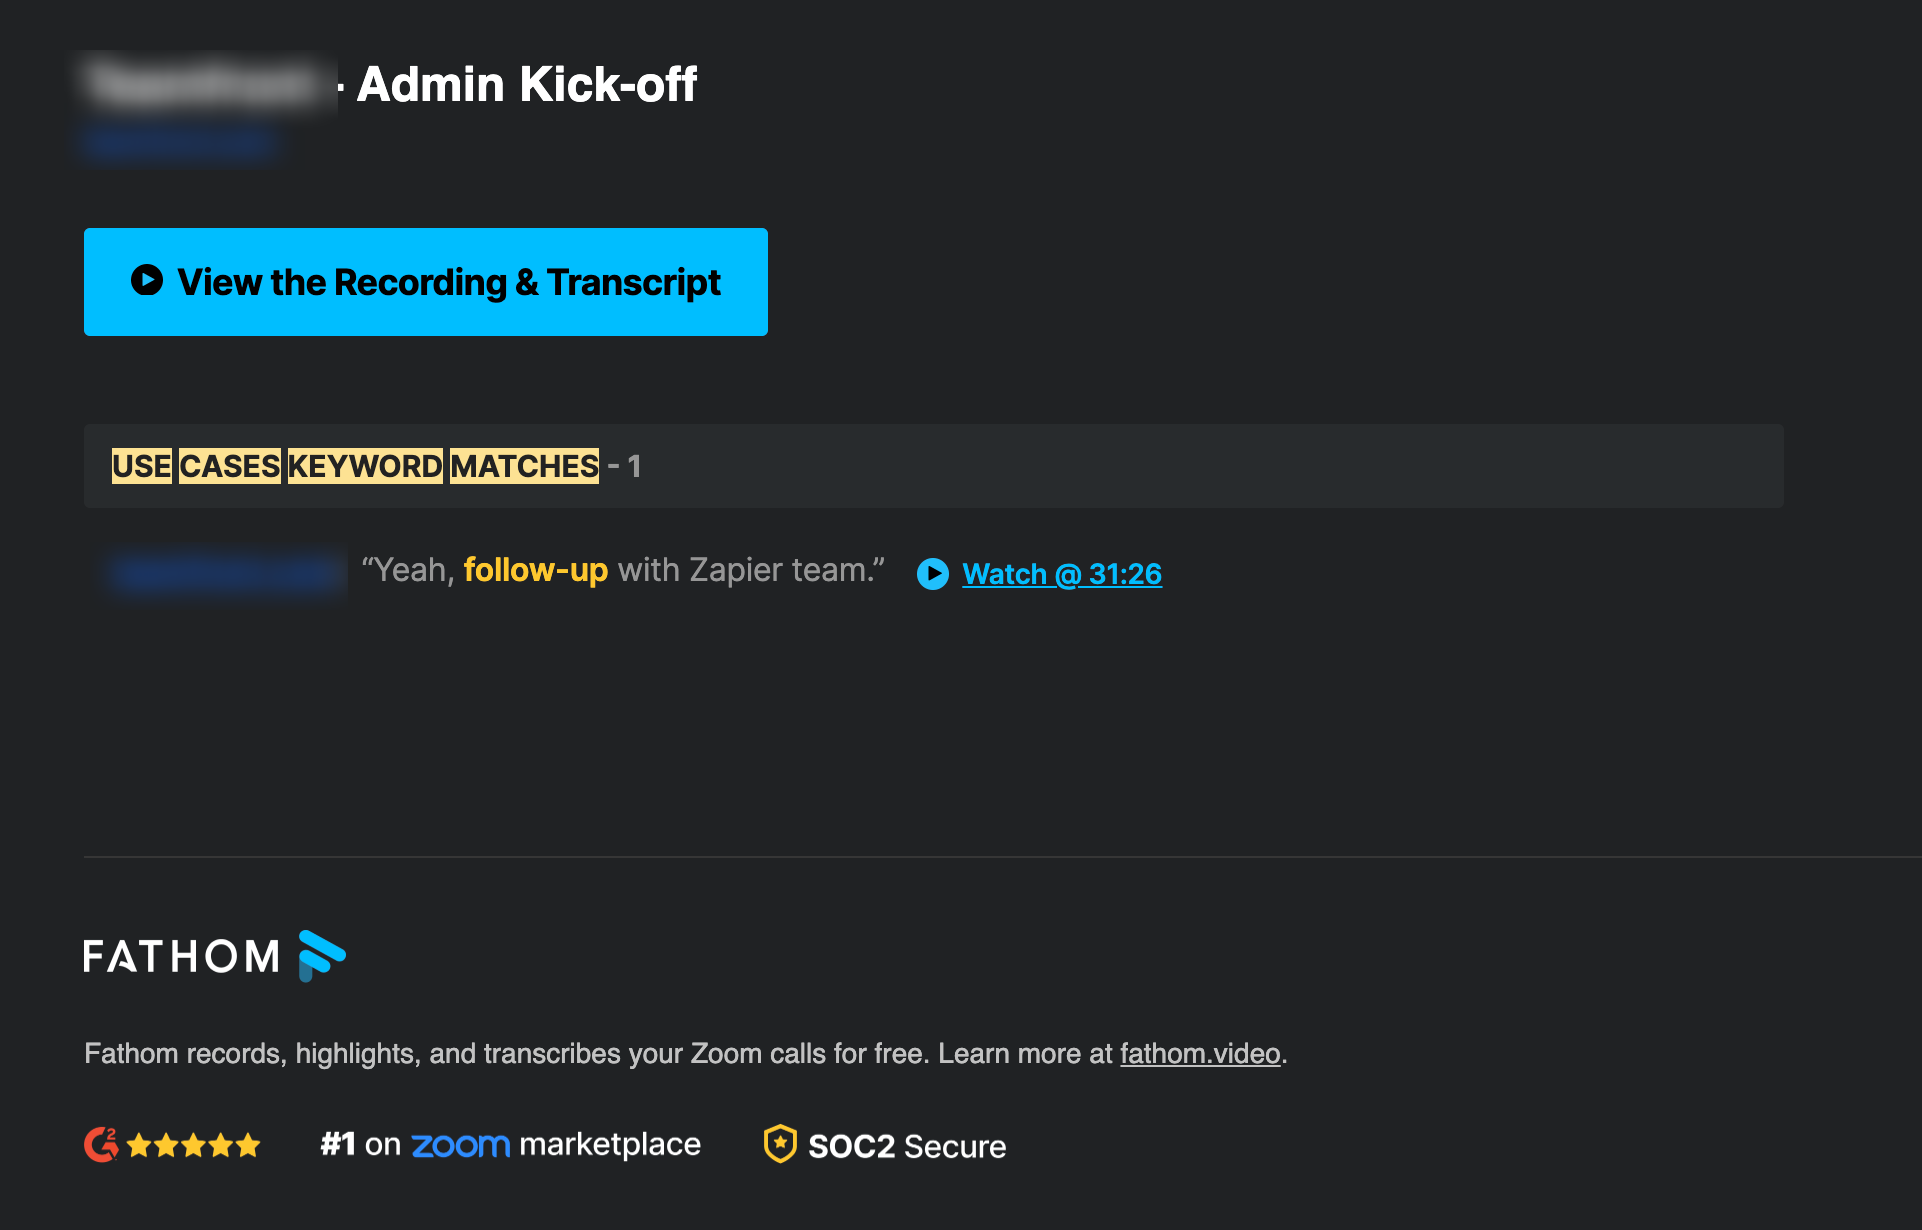Click the play icon on the recording button
Image resolution: width=1922 pixels, height=1230 pixels.
147,280
